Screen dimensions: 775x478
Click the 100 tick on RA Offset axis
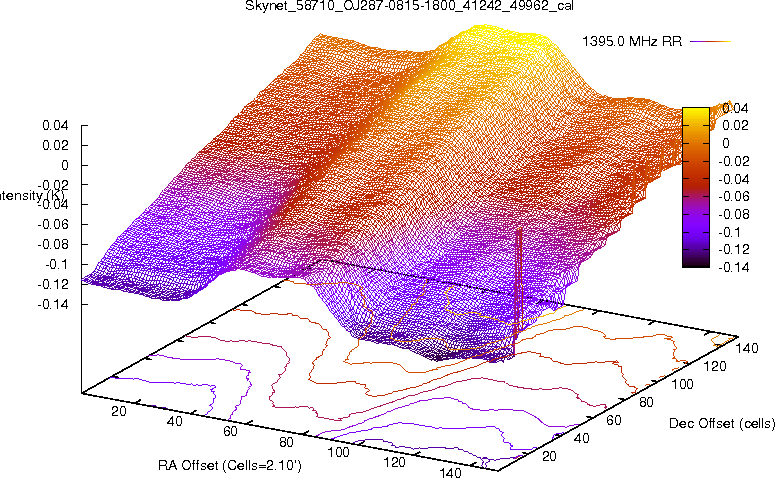point(339,452)
